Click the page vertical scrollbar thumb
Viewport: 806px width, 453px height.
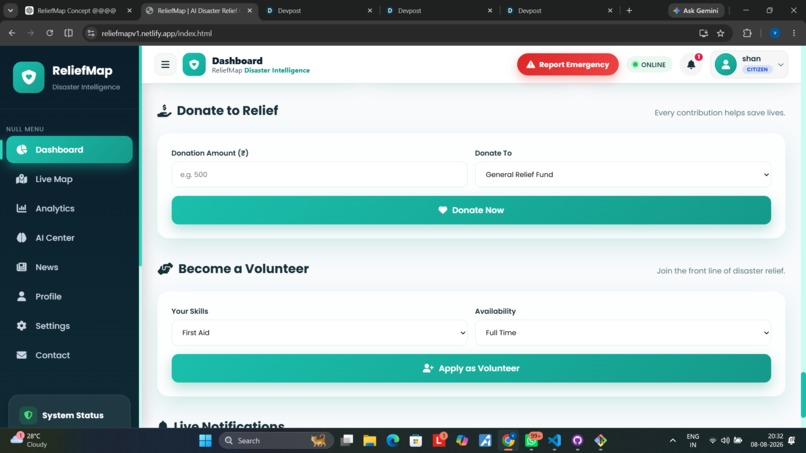tap(803, 394)
